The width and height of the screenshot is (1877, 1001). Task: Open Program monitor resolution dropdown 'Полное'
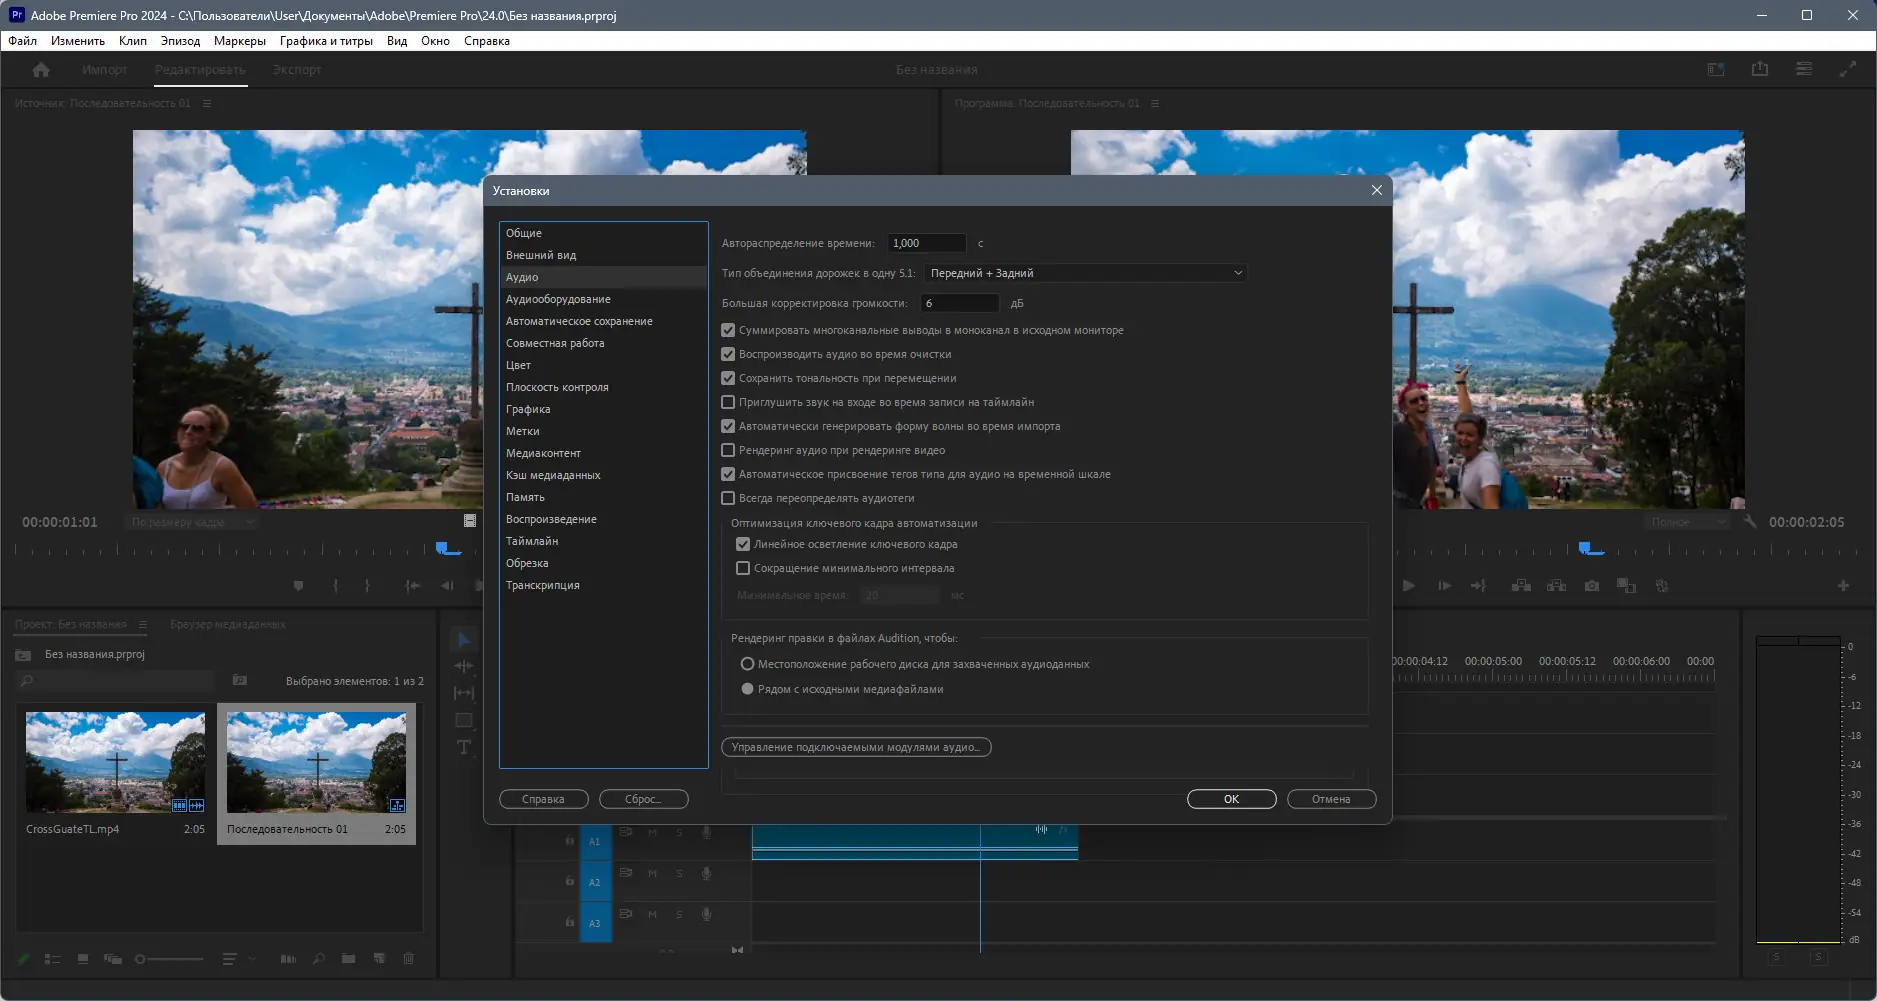(x=1687, y=522)
